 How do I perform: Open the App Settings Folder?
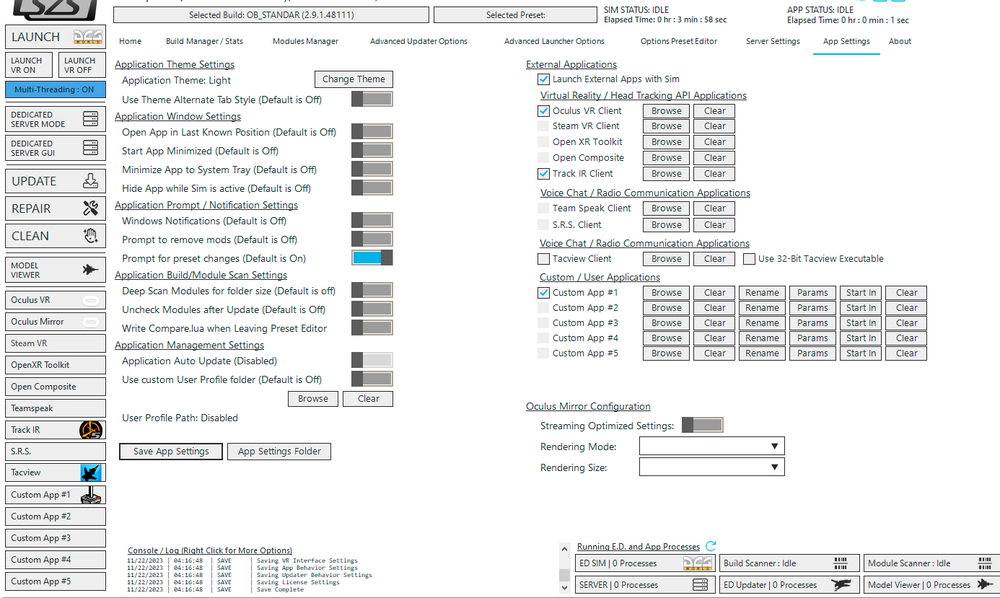click(279, 451)
